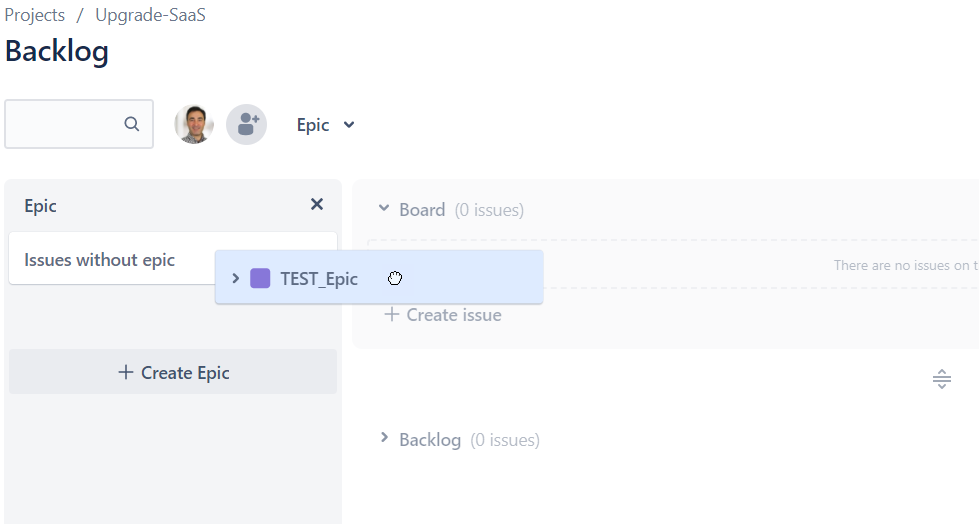Open the Upgrade-SaaS breadcrumb link

pos(150,15)
